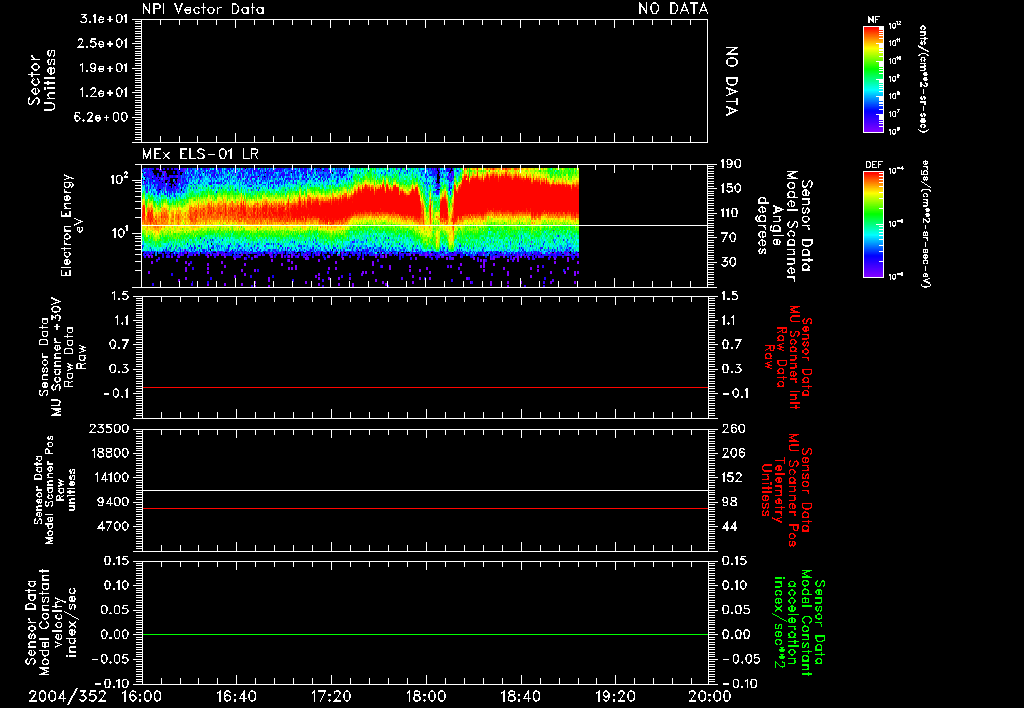Click the 20:00 time axis label
The height and width of the screenshot is (708, 1024).
(709, 696)
